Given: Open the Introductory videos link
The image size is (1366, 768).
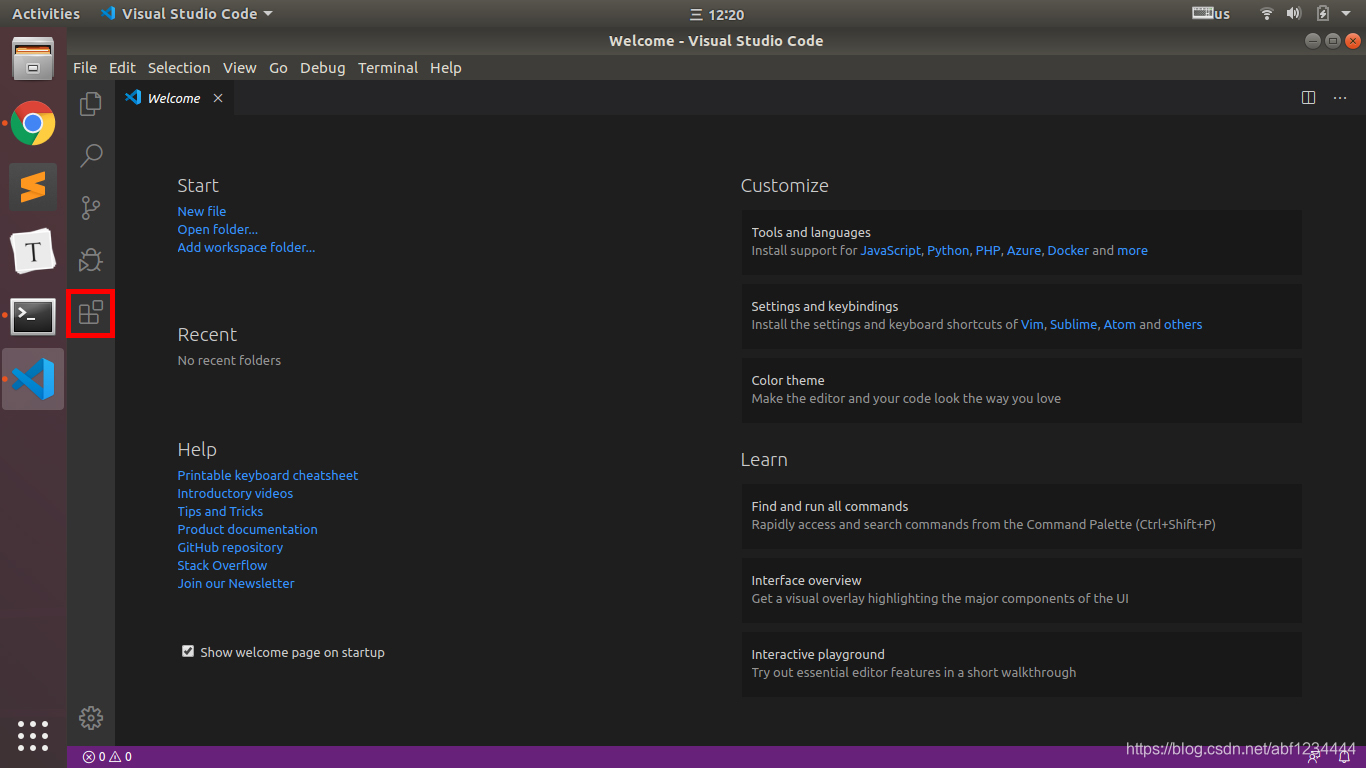Looking at the screenshot, I should point(235,493).
